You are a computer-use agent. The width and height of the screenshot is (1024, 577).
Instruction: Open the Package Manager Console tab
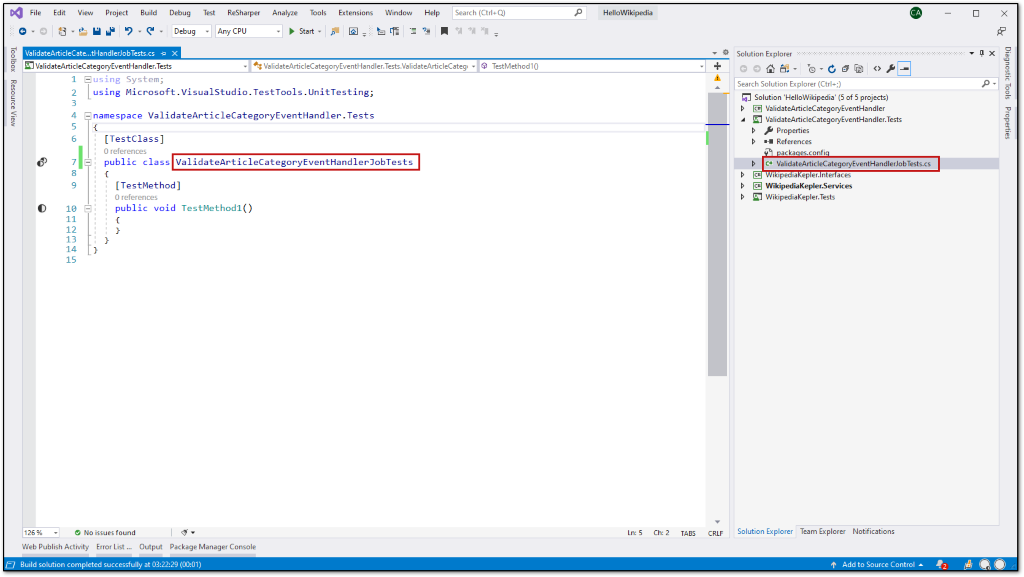click(x=213, y=547)
